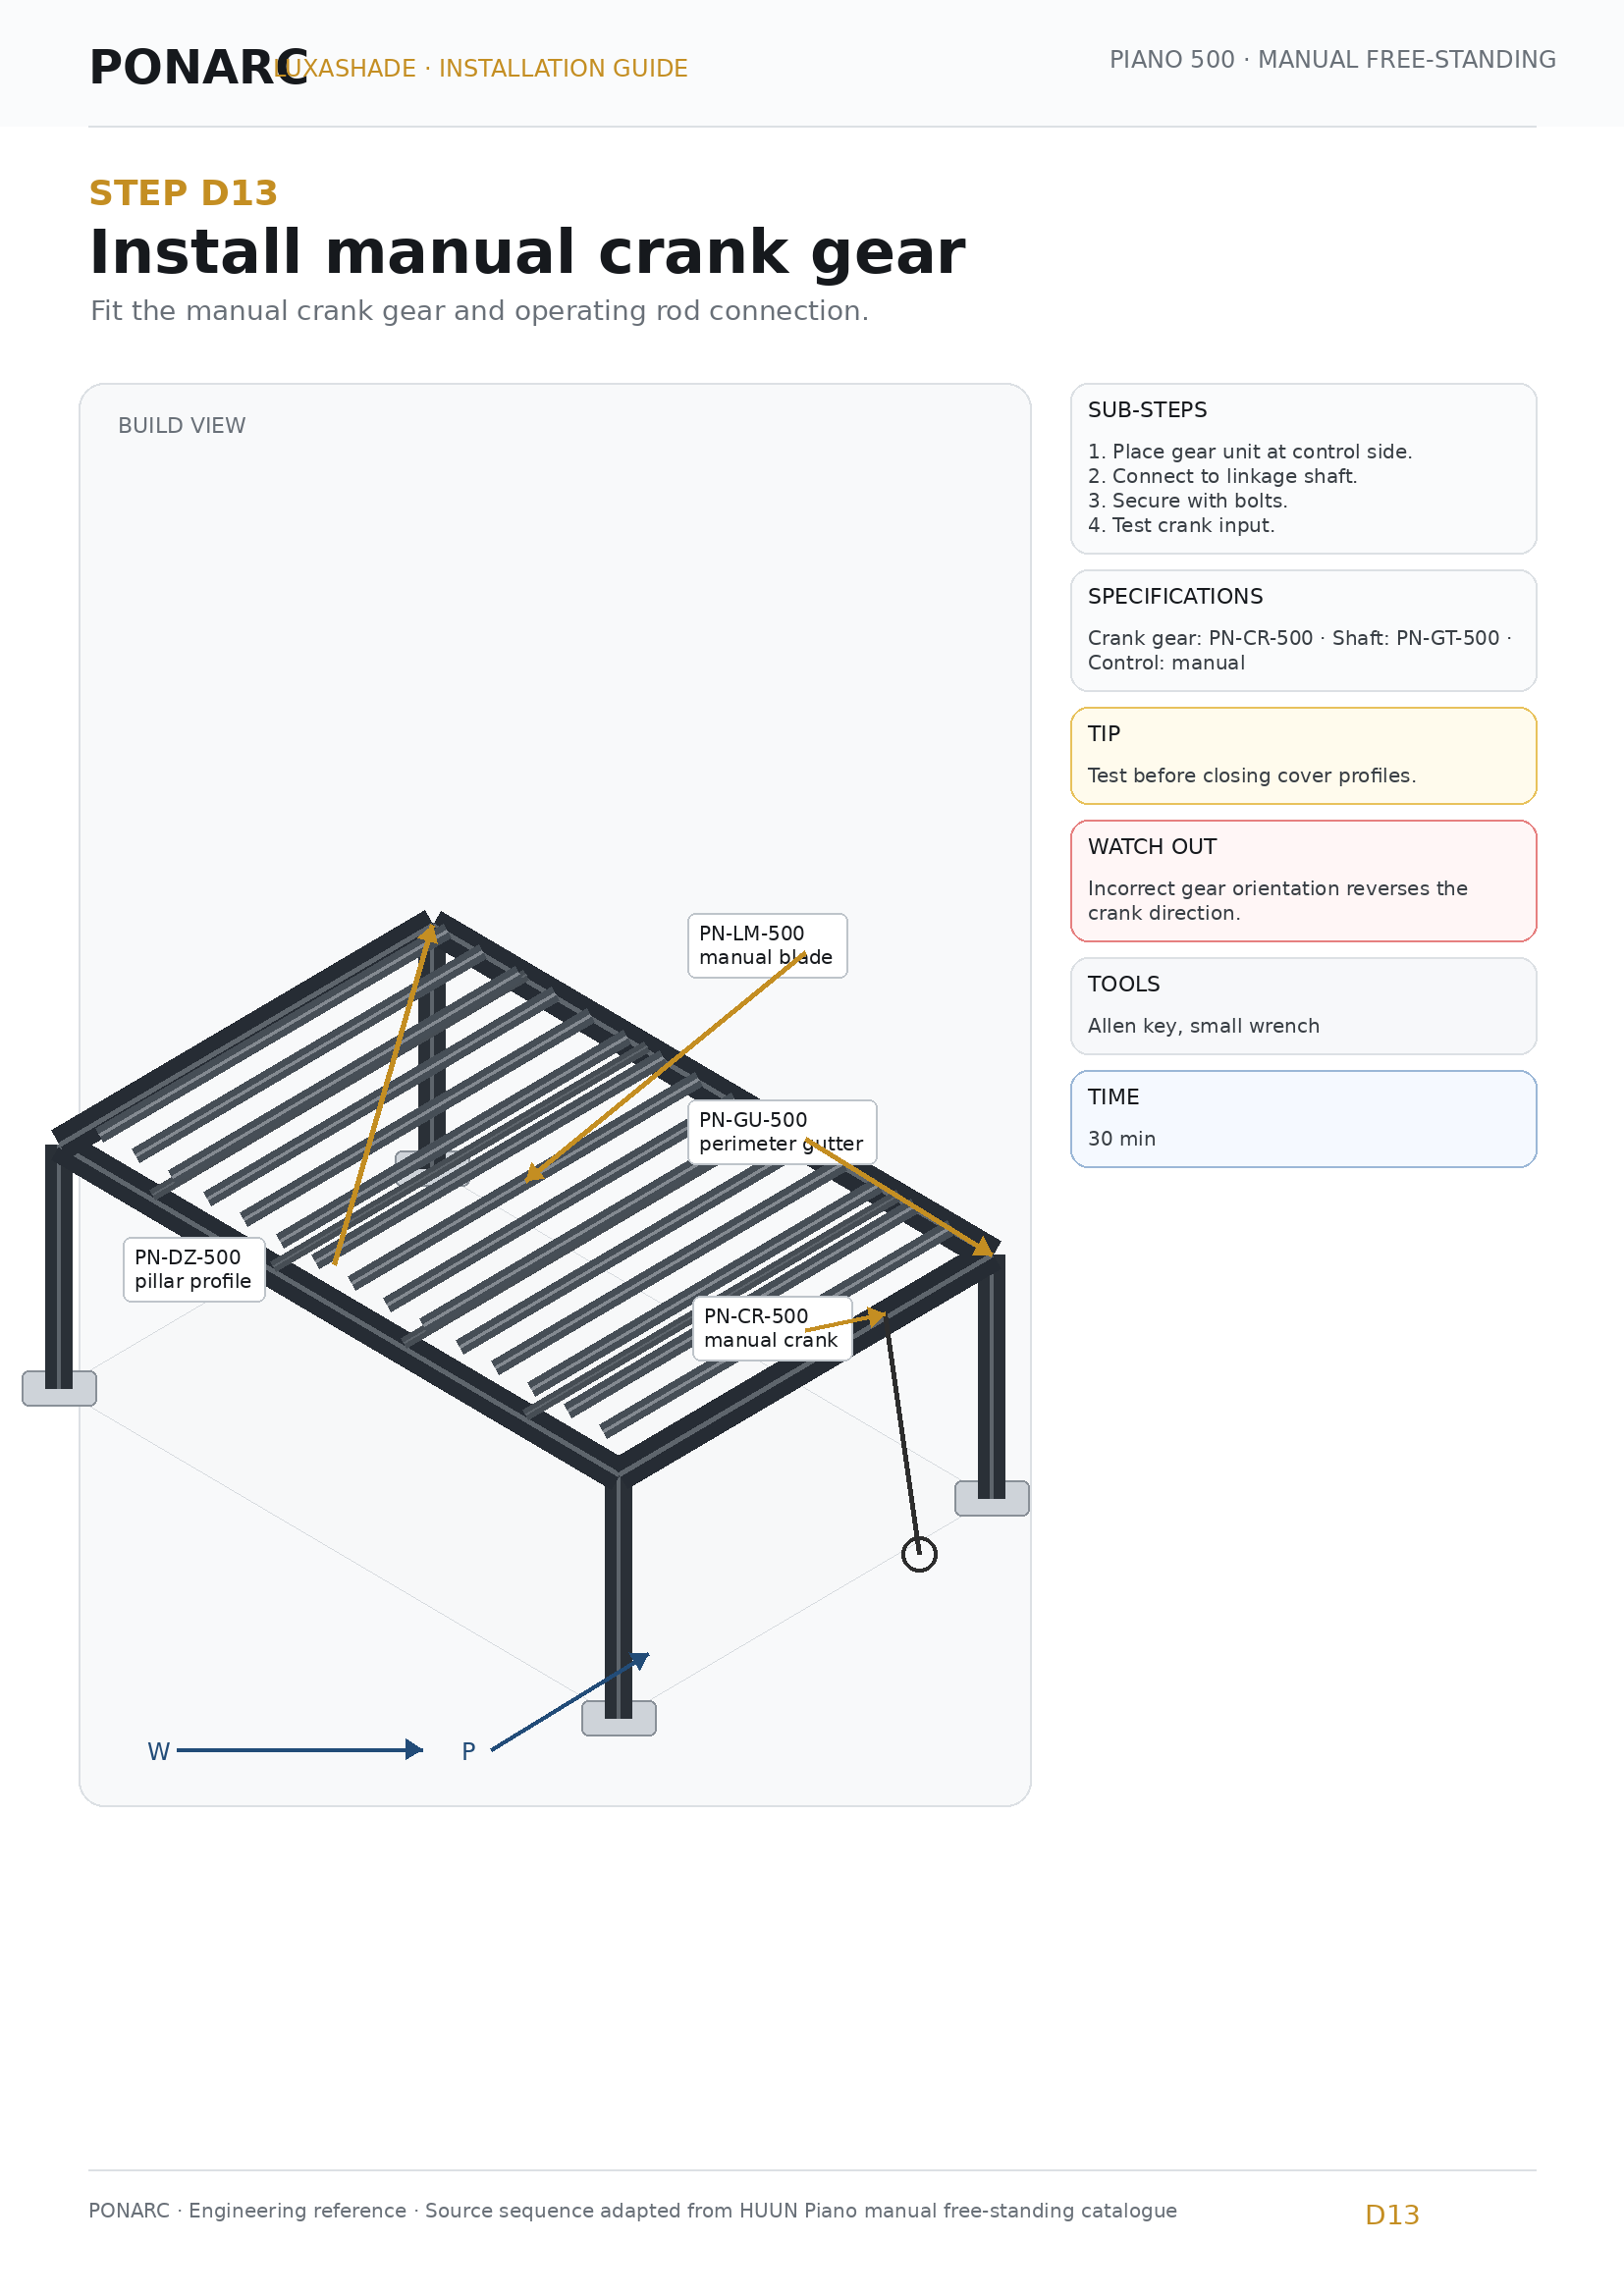Click the W width direction arrow
This screenshot has width=1624, height=2296.
(299, 1750)
